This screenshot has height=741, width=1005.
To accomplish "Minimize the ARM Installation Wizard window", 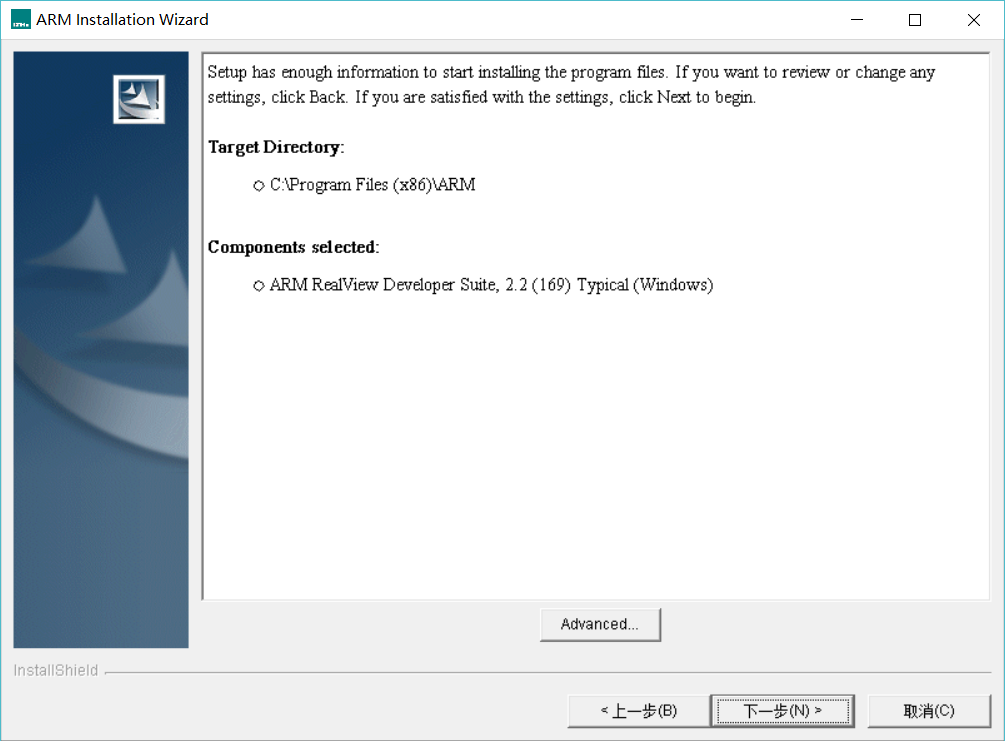I will [x=857, y=20].
